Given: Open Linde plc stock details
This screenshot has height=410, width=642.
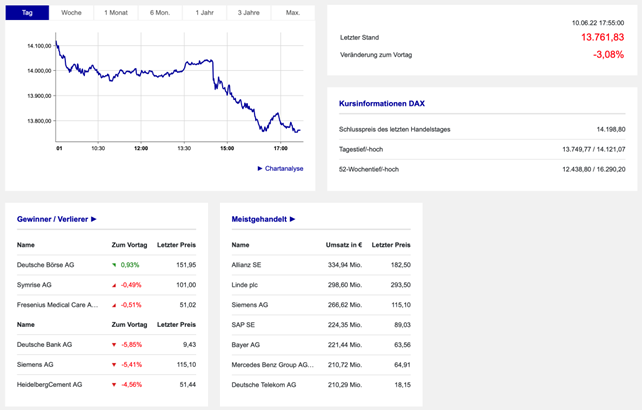Looking at the screenshot, I should [x=245, y=285].
